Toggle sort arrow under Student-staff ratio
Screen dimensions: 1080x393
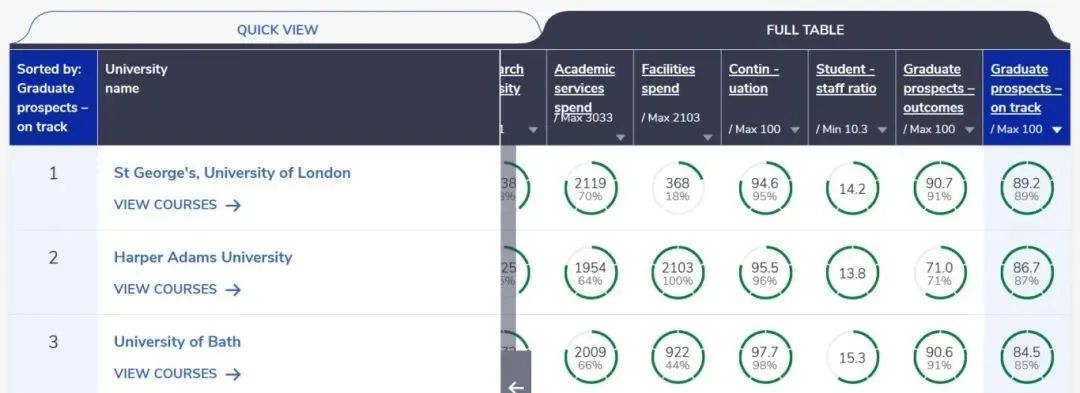click(x=882, y=129)
